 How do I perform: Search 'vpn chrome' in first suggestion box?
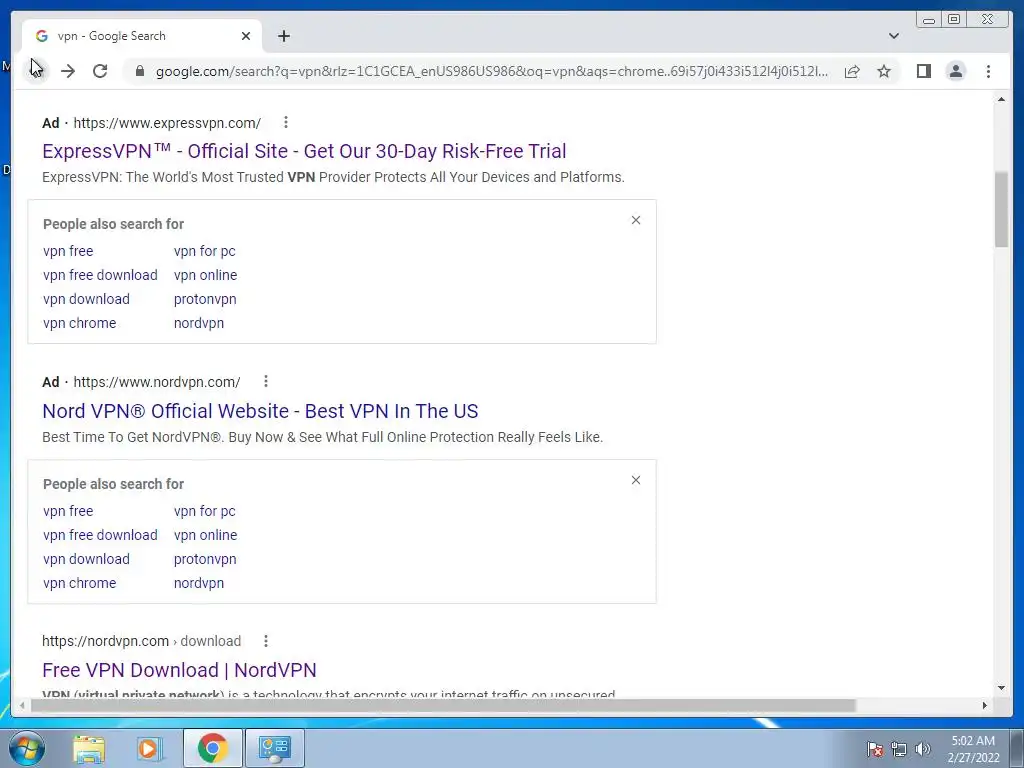point(79,323)
